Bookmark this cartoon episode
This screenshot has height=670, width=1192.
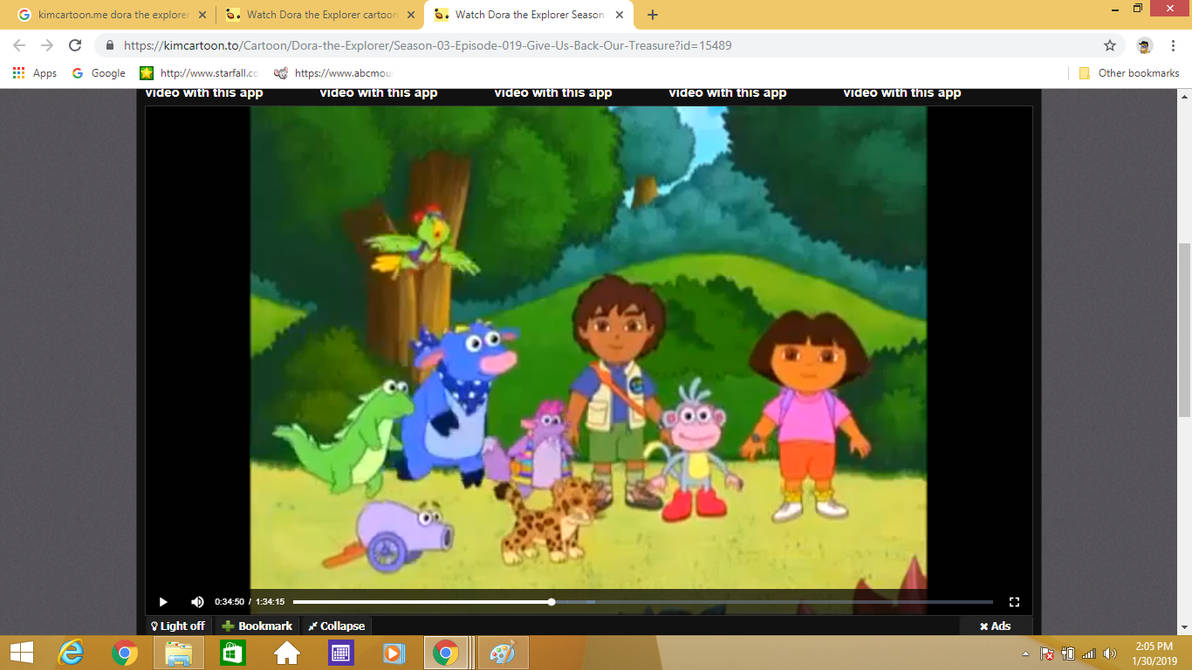[x=257, y=626]
